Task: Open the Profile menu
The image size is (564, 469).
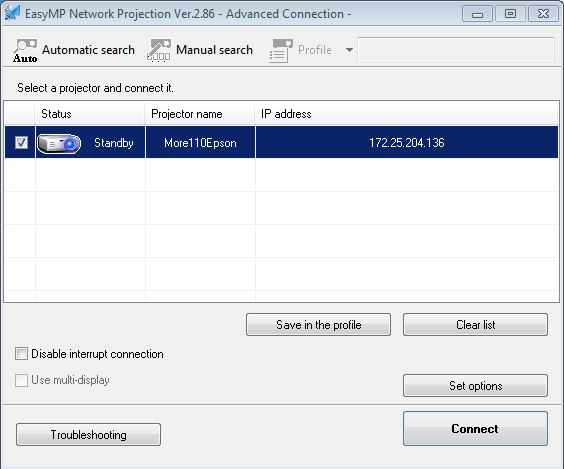Action: click(x=300, y=51)
